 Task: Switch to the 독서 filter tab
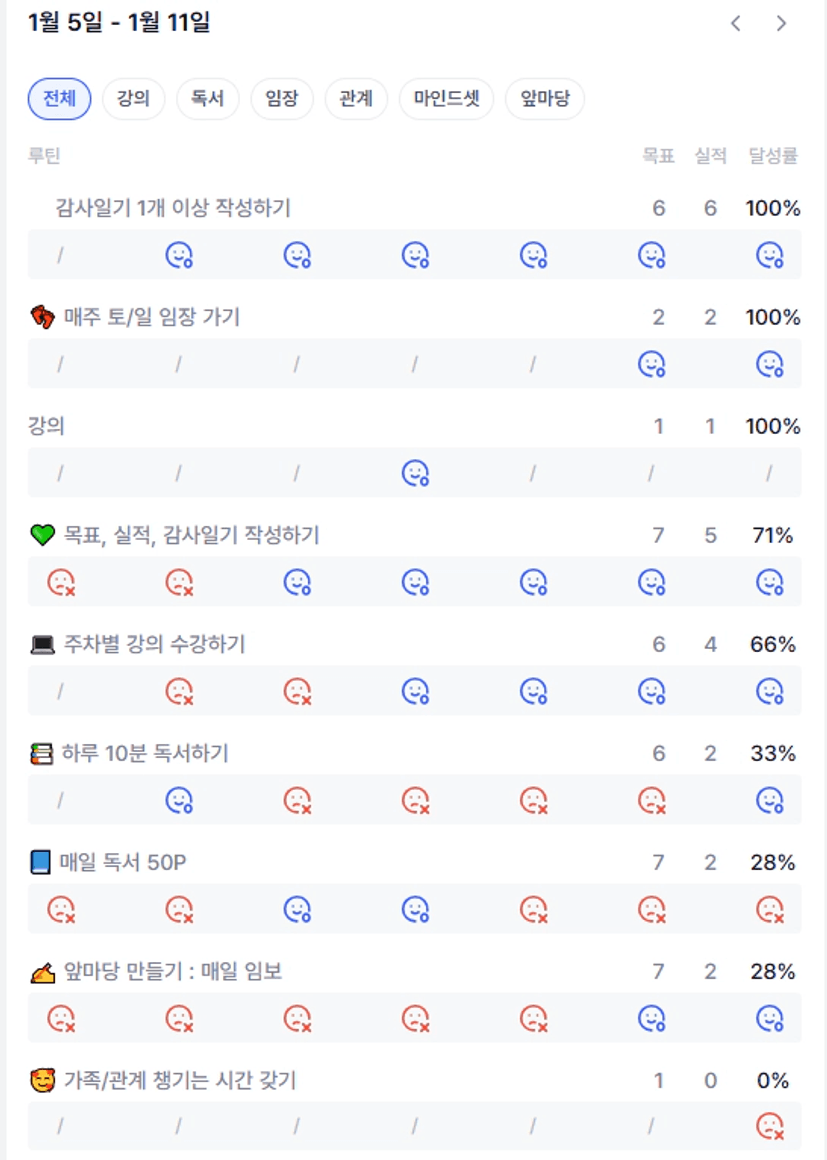(x=207, y=99)
